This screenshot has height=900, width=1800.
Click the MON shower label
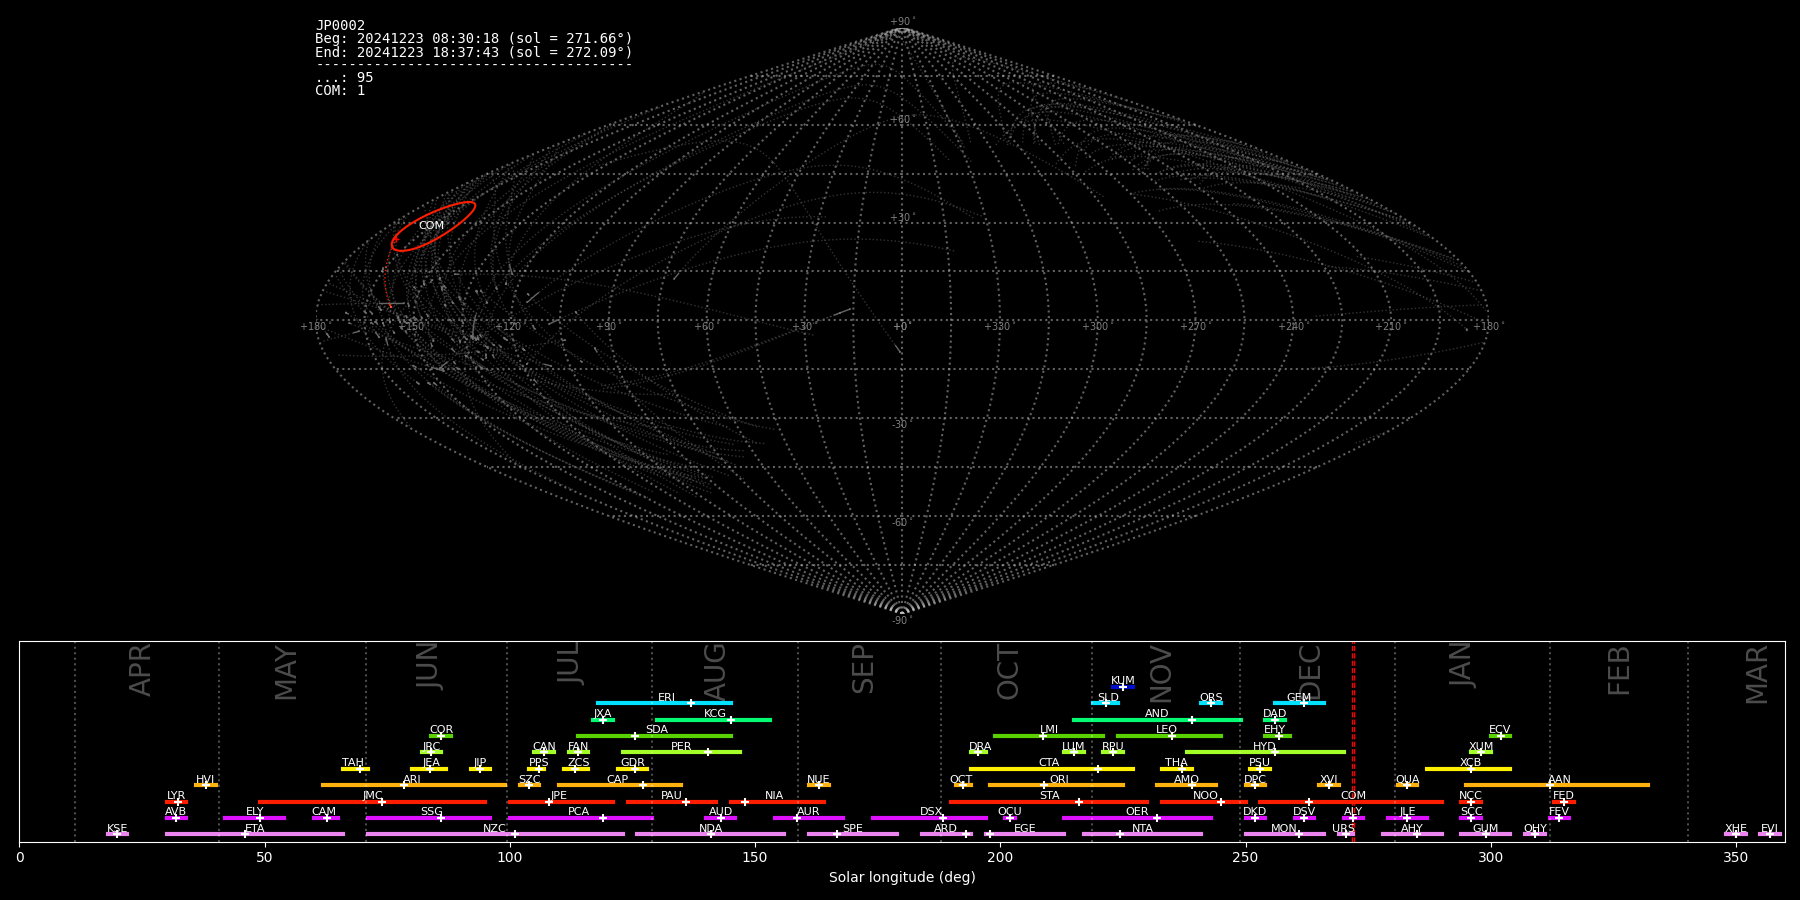(1284, 829)
